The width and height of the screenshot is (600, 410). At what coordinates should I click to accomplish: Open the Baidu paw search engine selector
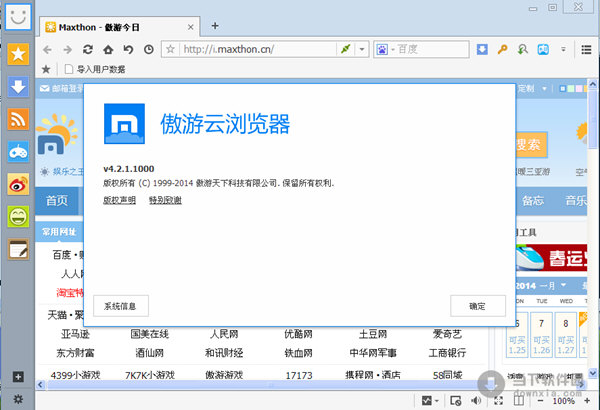click(384, 49)
